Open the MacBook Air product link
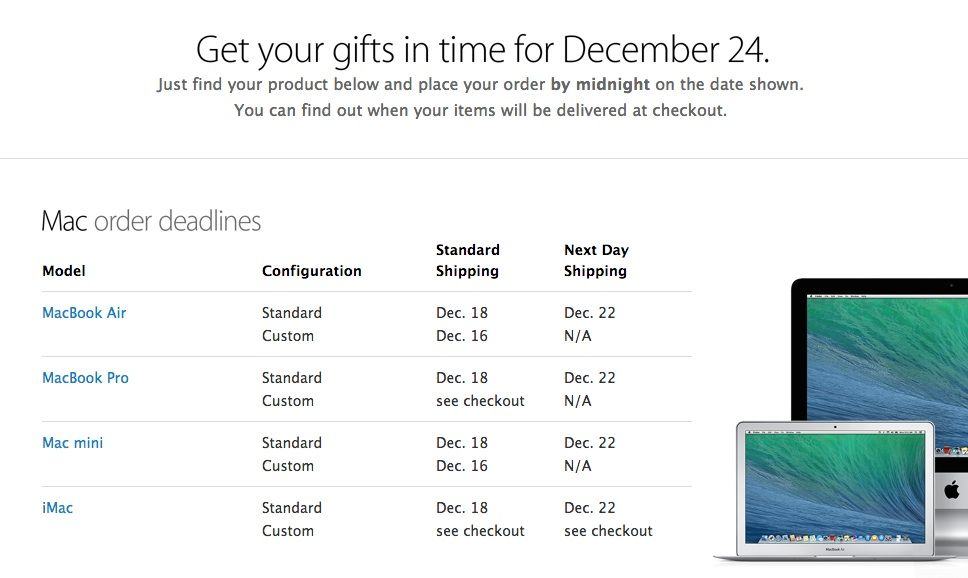 pyautogui.click(x=84, y=313)
